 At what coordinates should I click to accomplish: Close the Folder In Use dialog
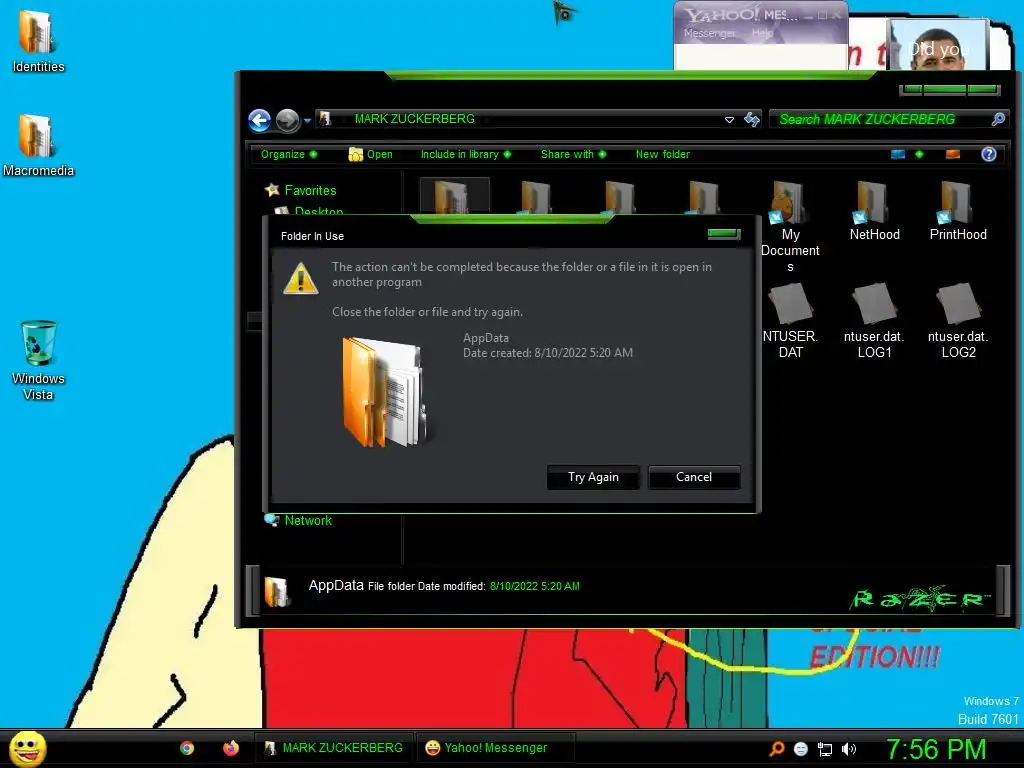724,234
